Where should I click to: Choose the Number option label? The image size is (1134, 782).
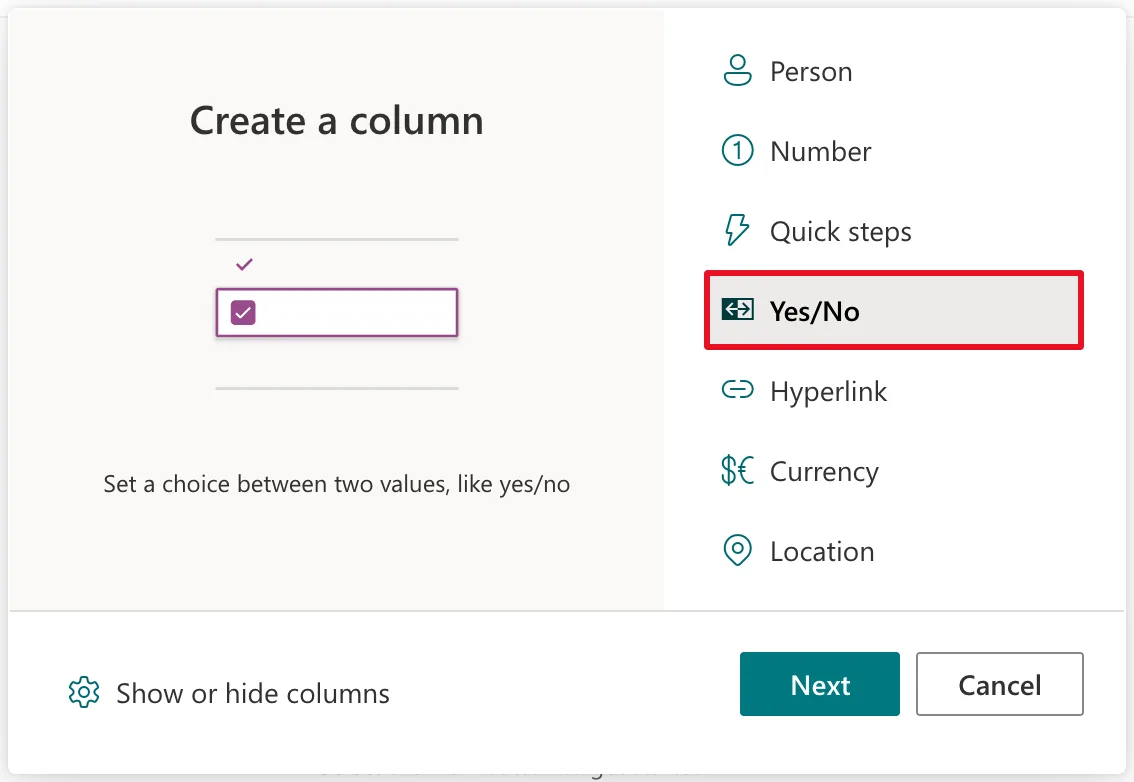click(x=820, y=151)
